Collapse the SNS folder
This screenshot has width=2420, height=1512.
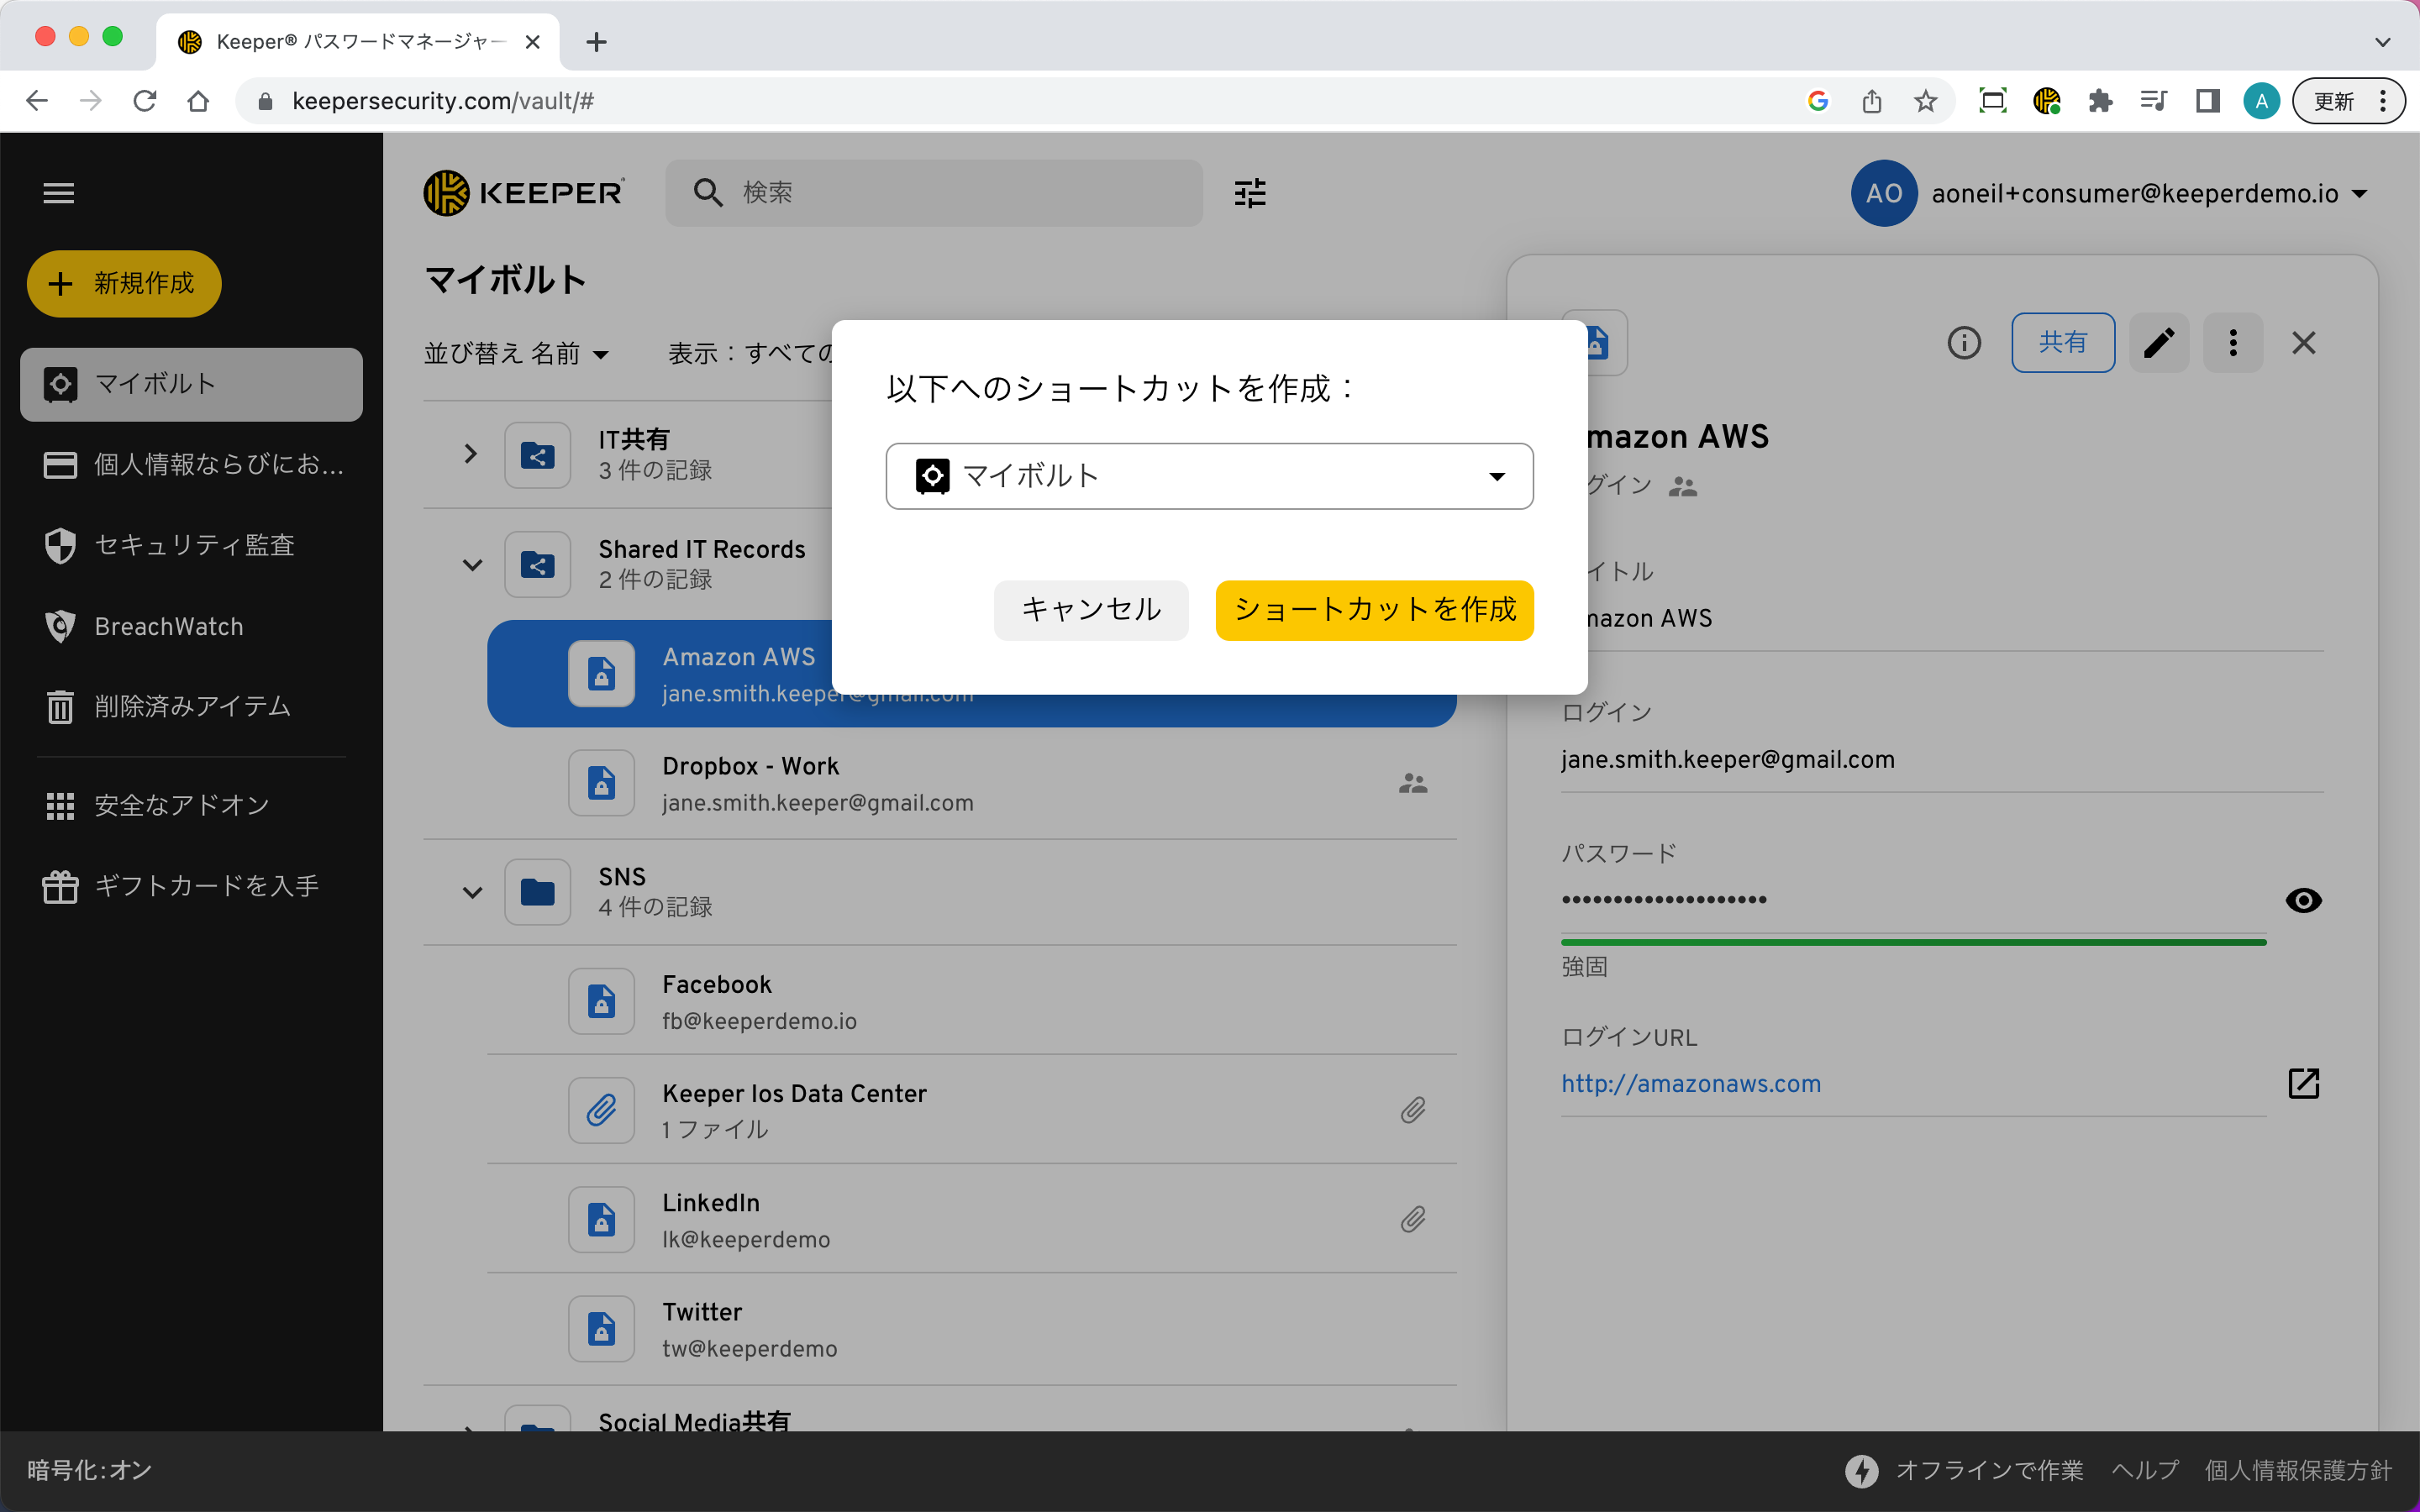point(472,891)
